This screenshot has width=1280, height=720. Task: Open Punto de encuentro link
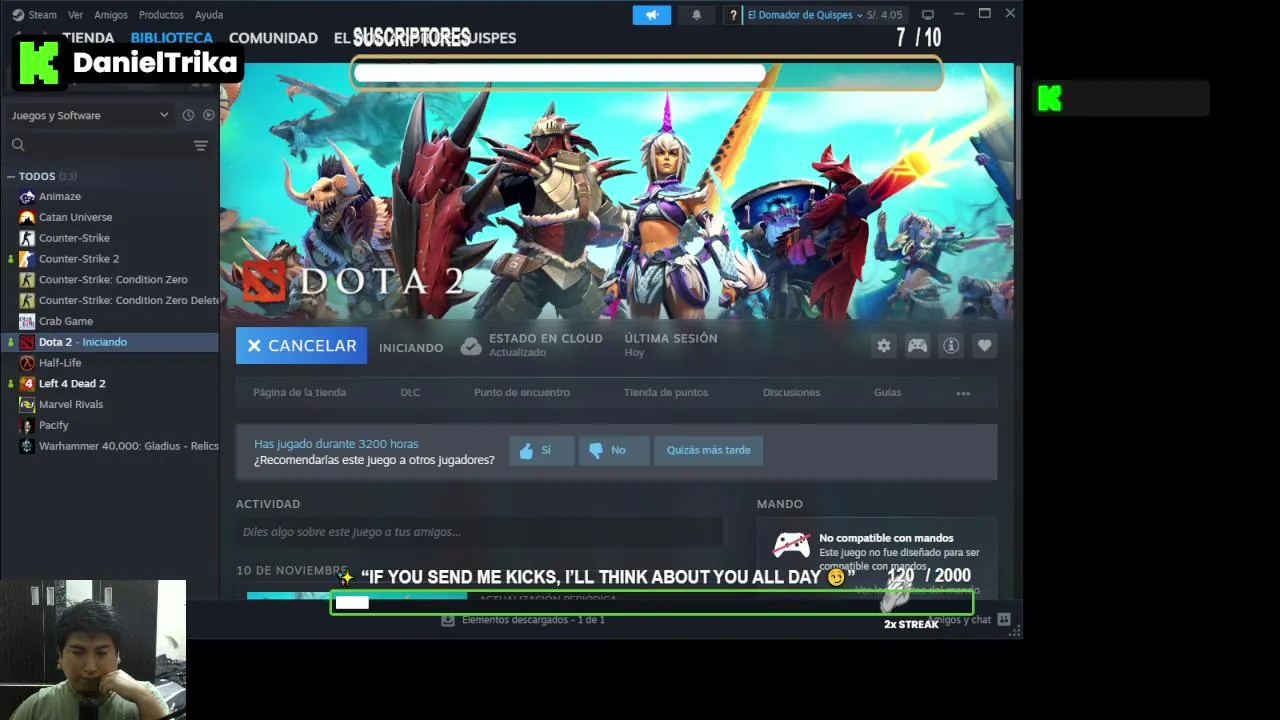[522, 393]
